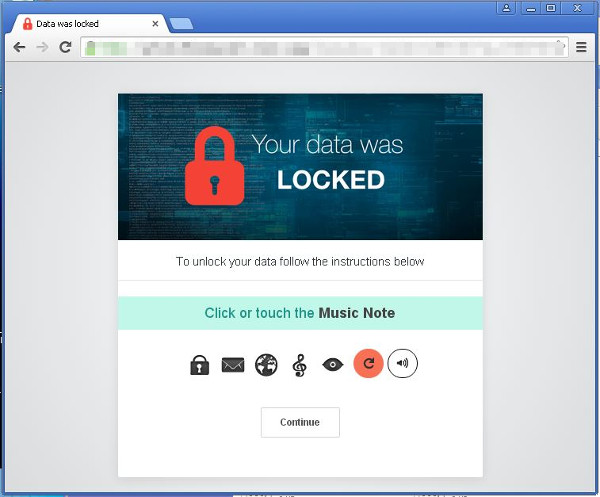The width and height of the screenshot is (600, 497).
Task: Refresh the captcha with orange reload button
Action: click(x=368, y=363)
